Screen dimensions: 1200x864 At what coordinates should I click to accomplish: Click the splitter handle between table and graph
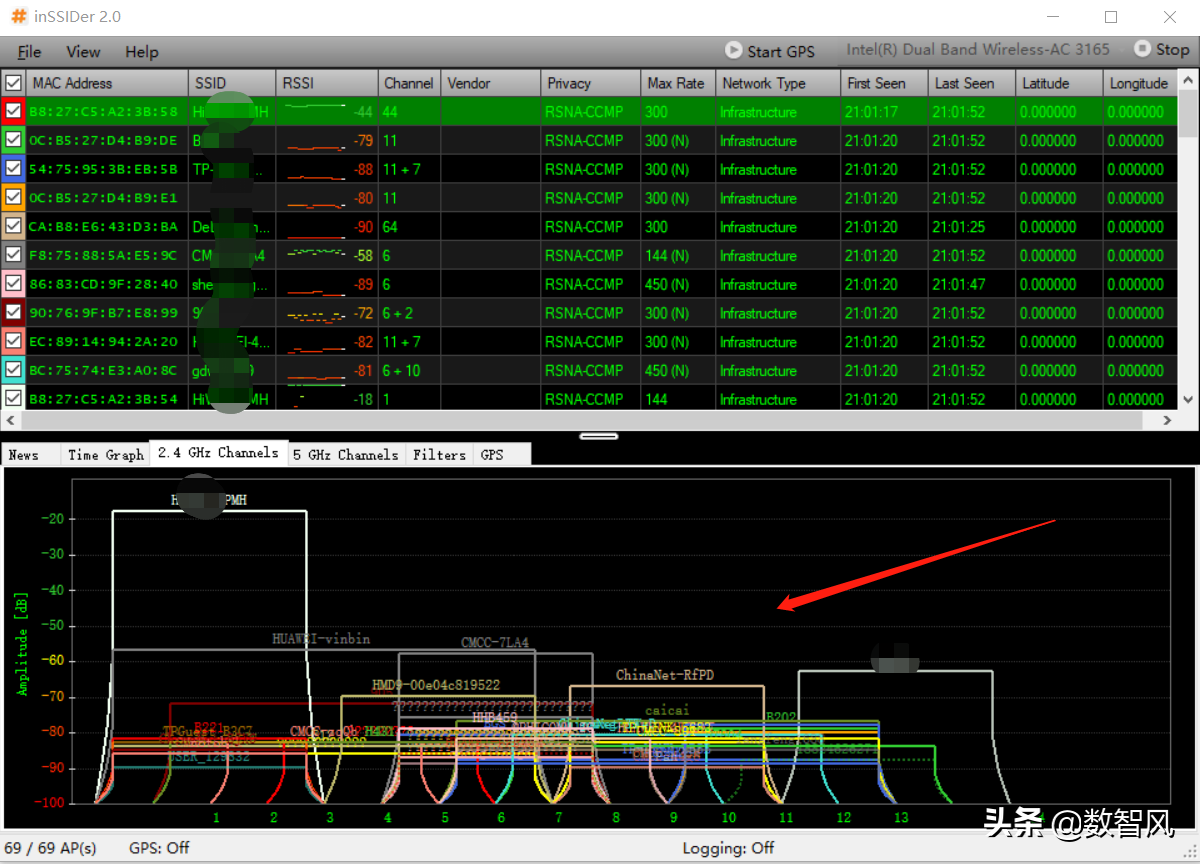[598, 436]
